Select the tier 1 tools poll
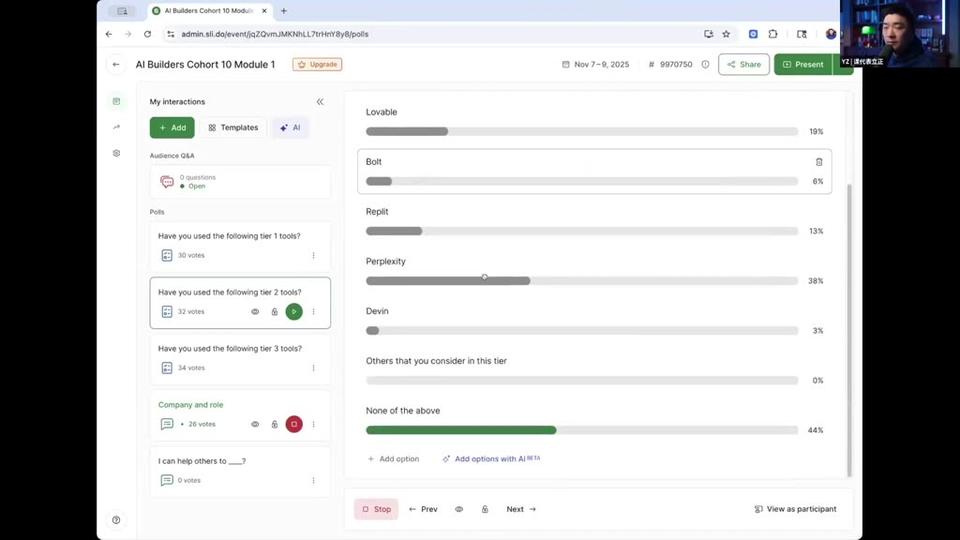 tap(240, 246)
